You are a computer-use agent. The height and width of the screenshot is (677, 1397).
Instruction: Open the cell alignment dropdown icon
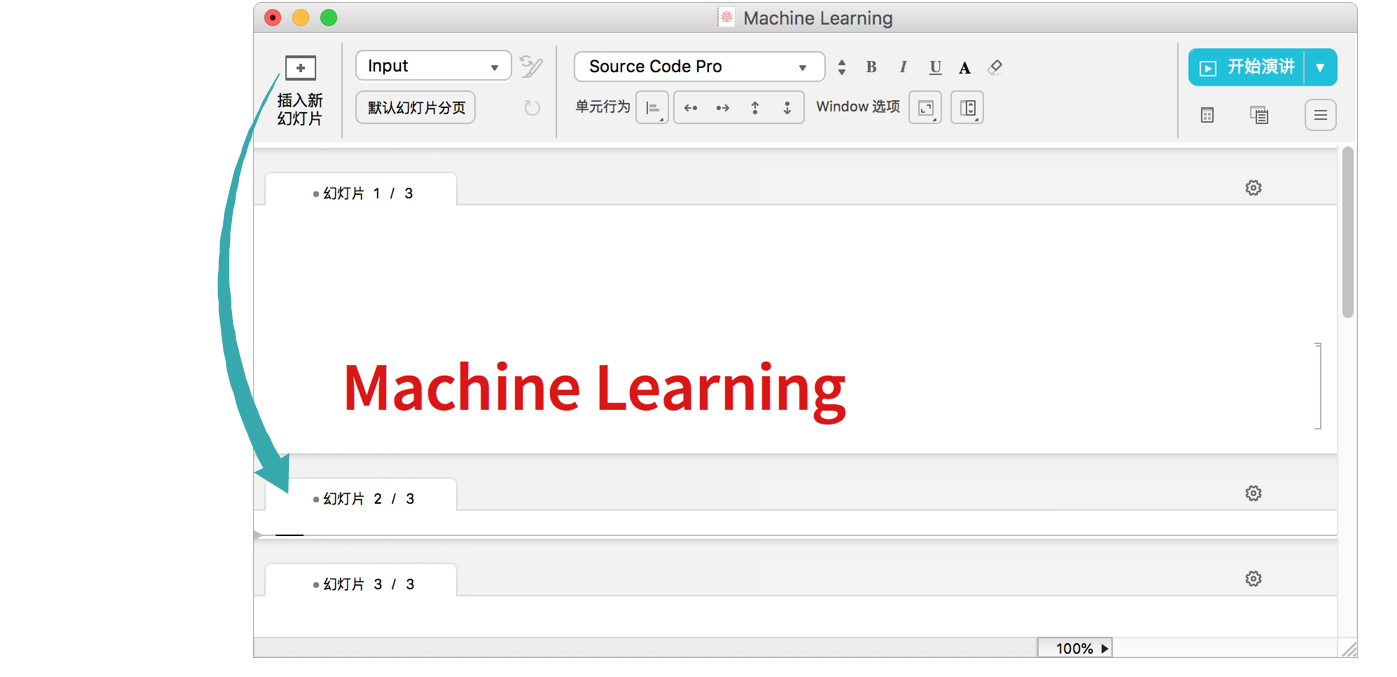point(652,108)
